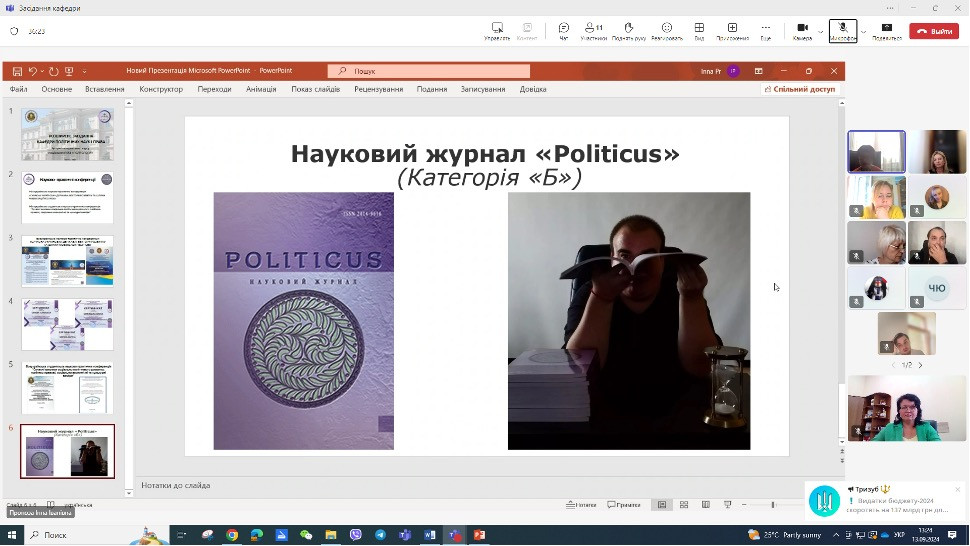Viewport: 970px width, 546px height.
Task: Open the Анімація ribbon tab
Action: point(261,89)
